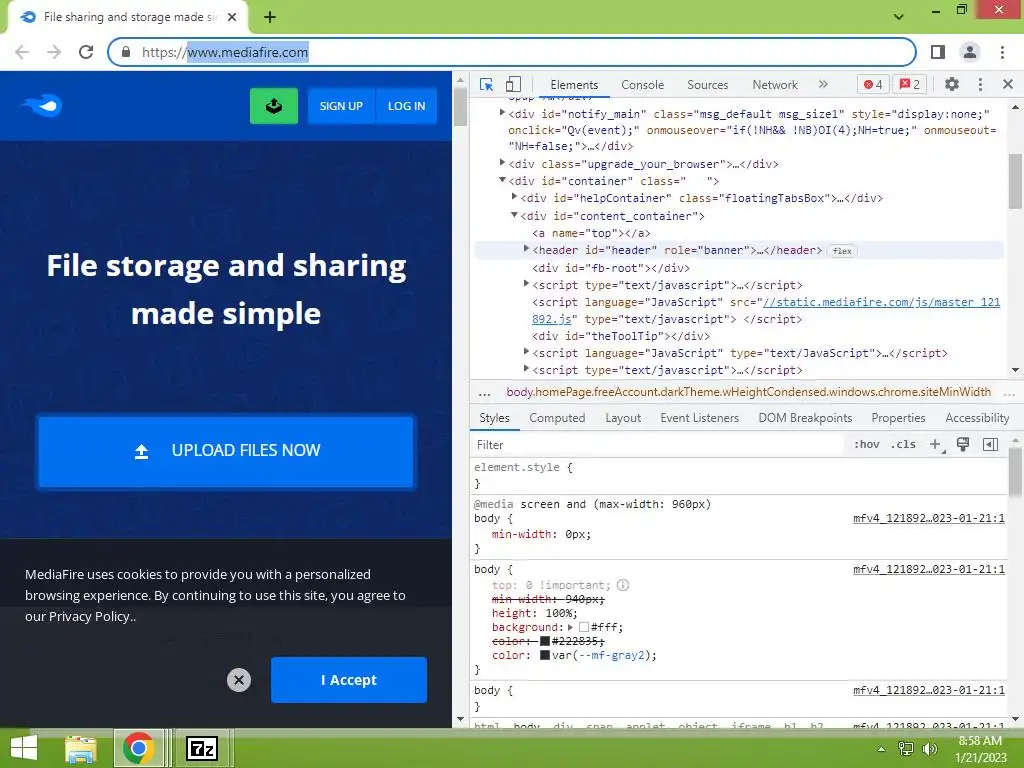The image size is (1024, 768).
Task: Accept cookies with I Accept button
Action: click(349, 680)
